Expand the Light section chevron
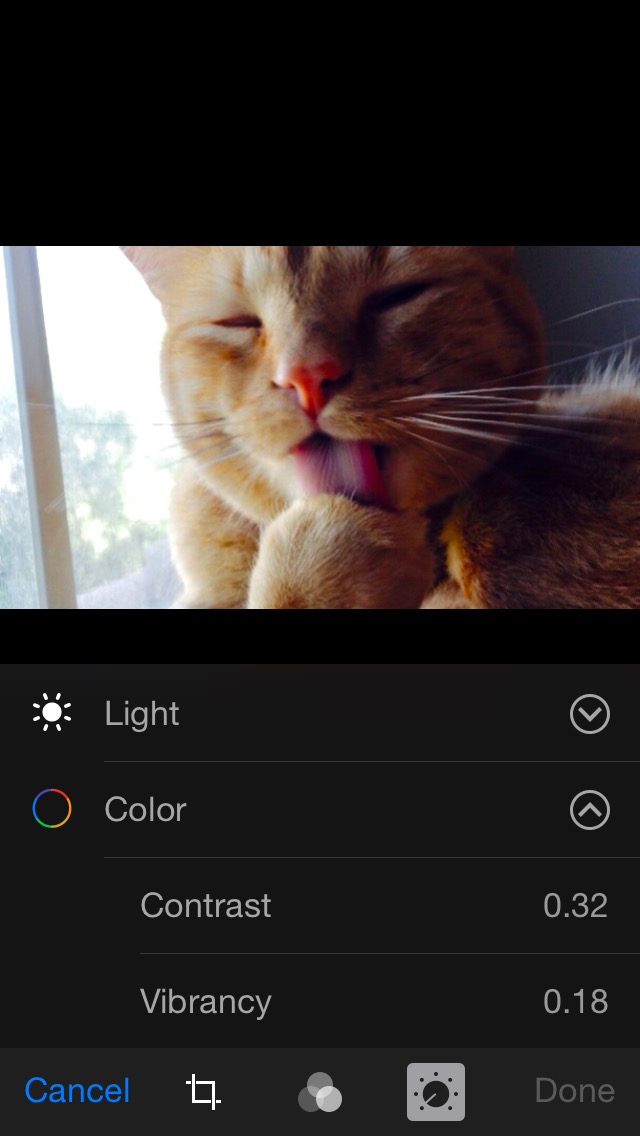Viewport: 640px width, 1136px height. [x=590, y=714]
